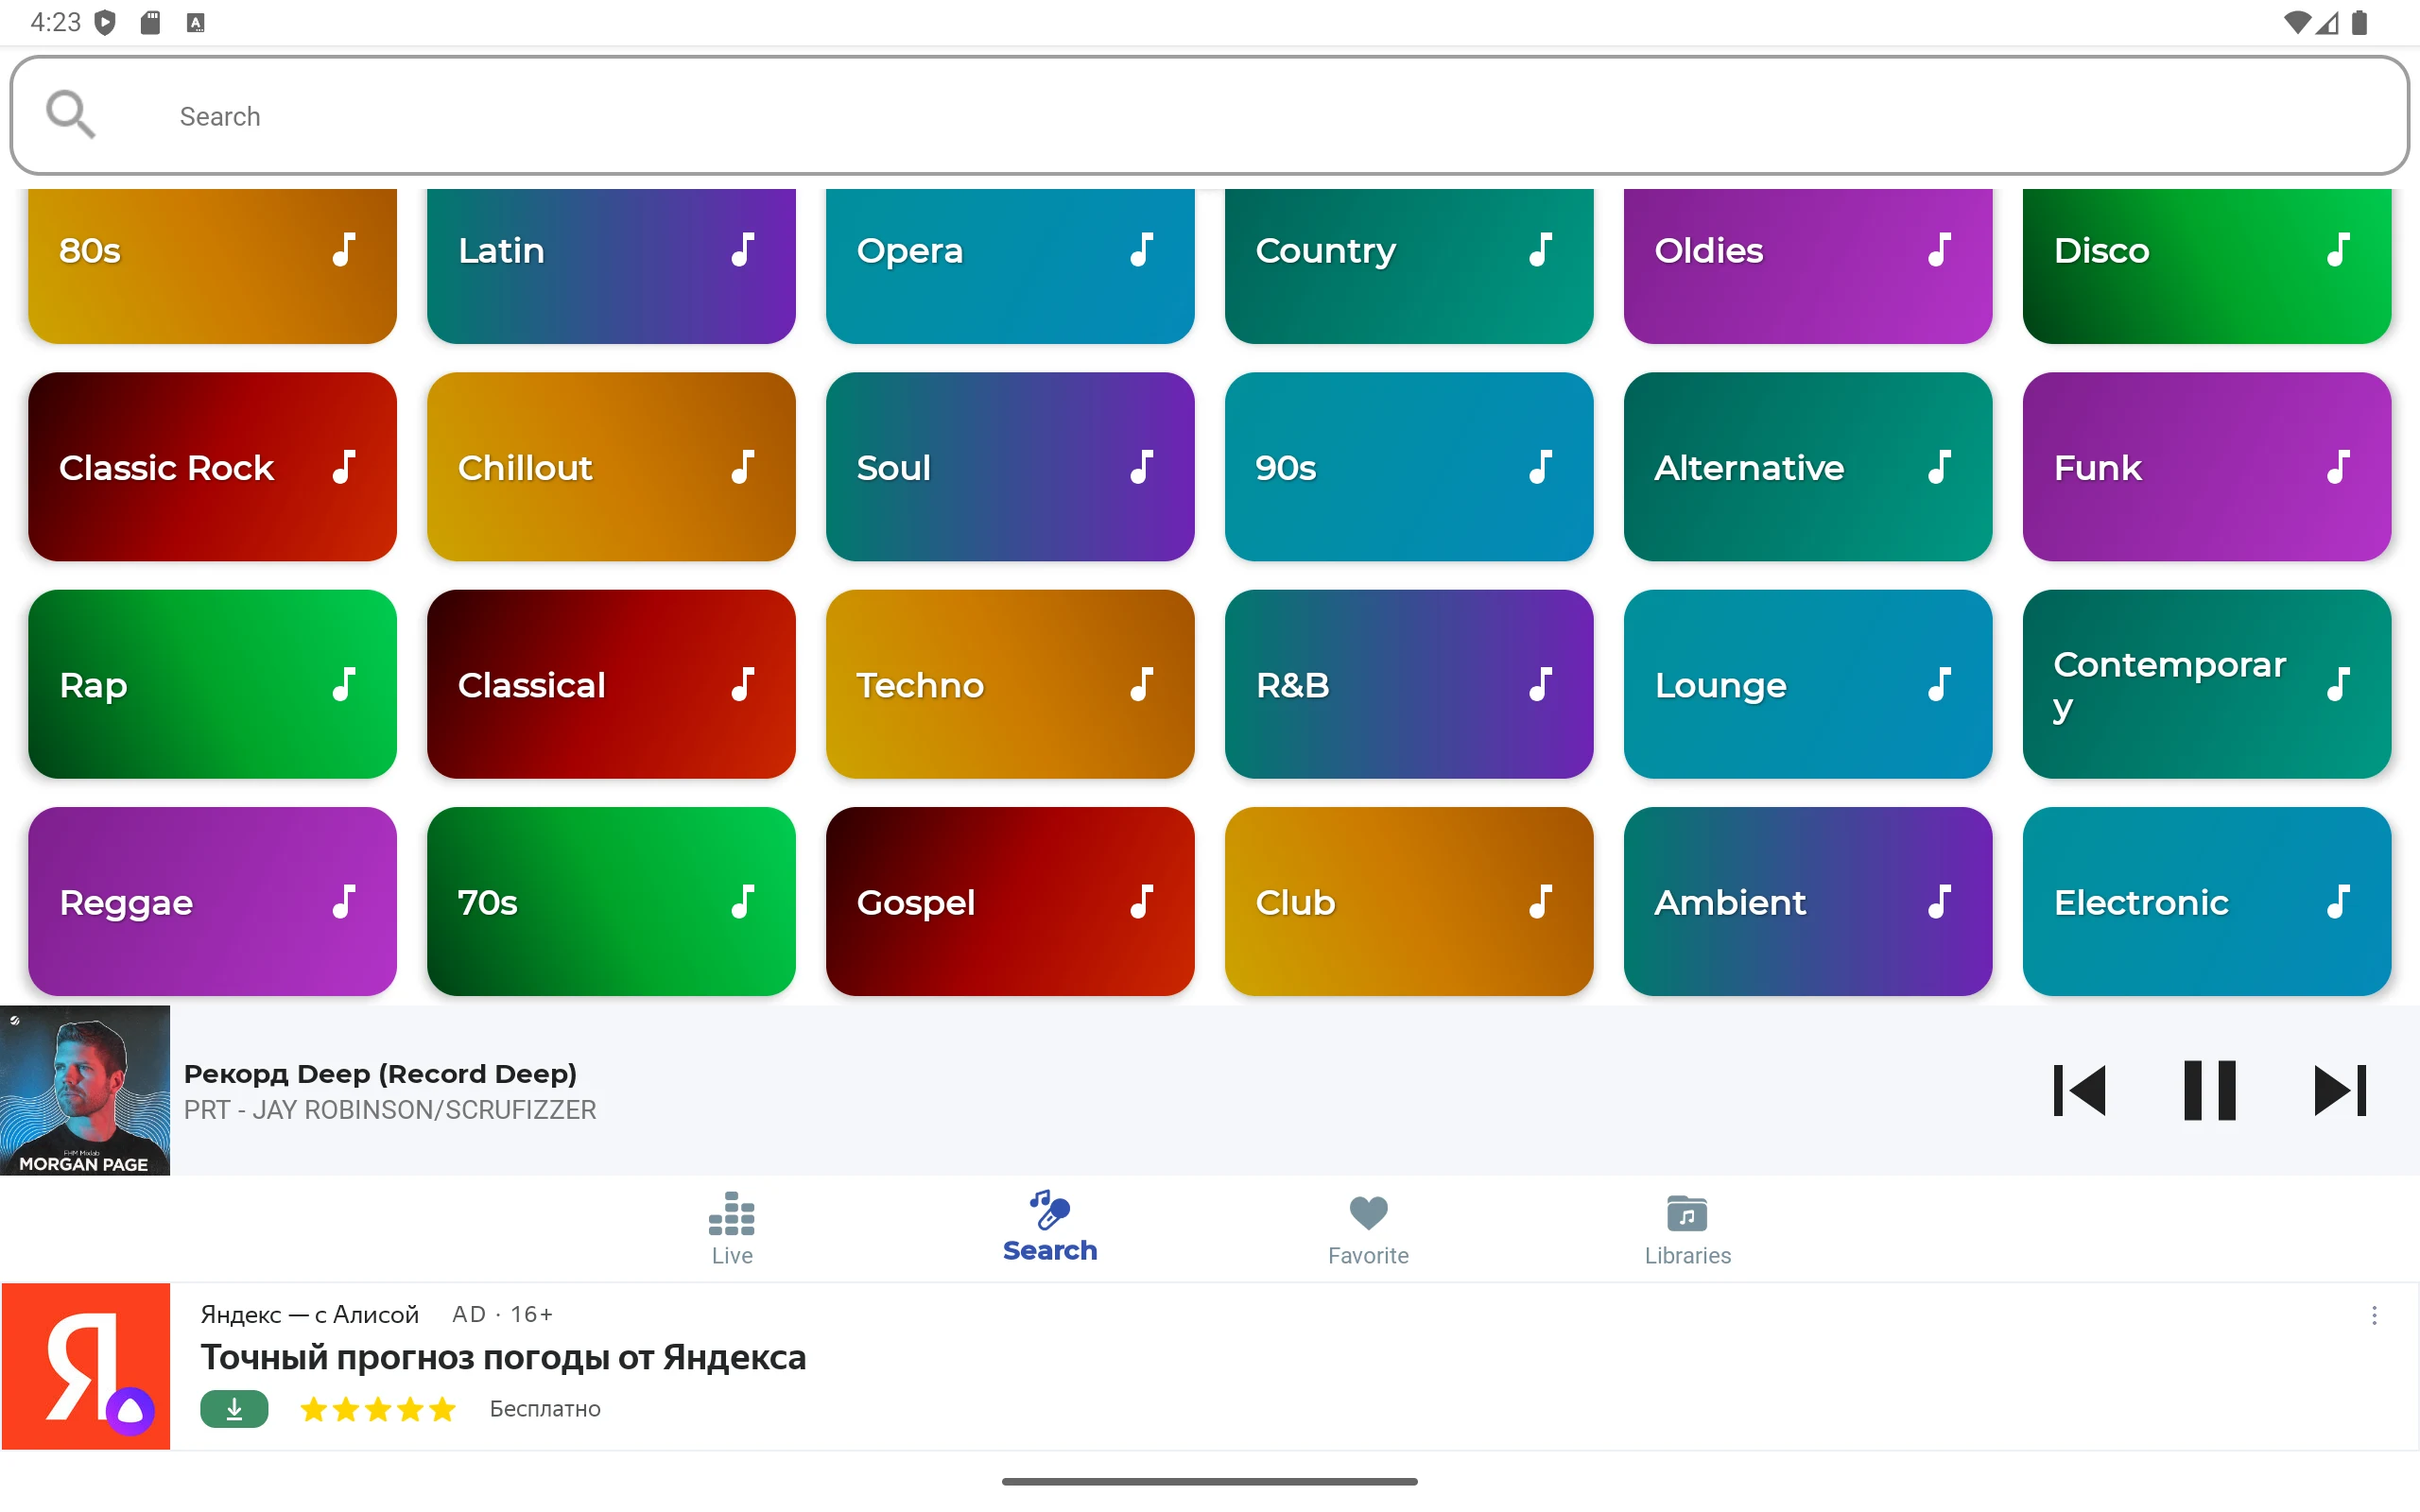The image size is (2420, 1512).
Task: Open the ad options three-dot menu
Action: click(2374, 1315)
